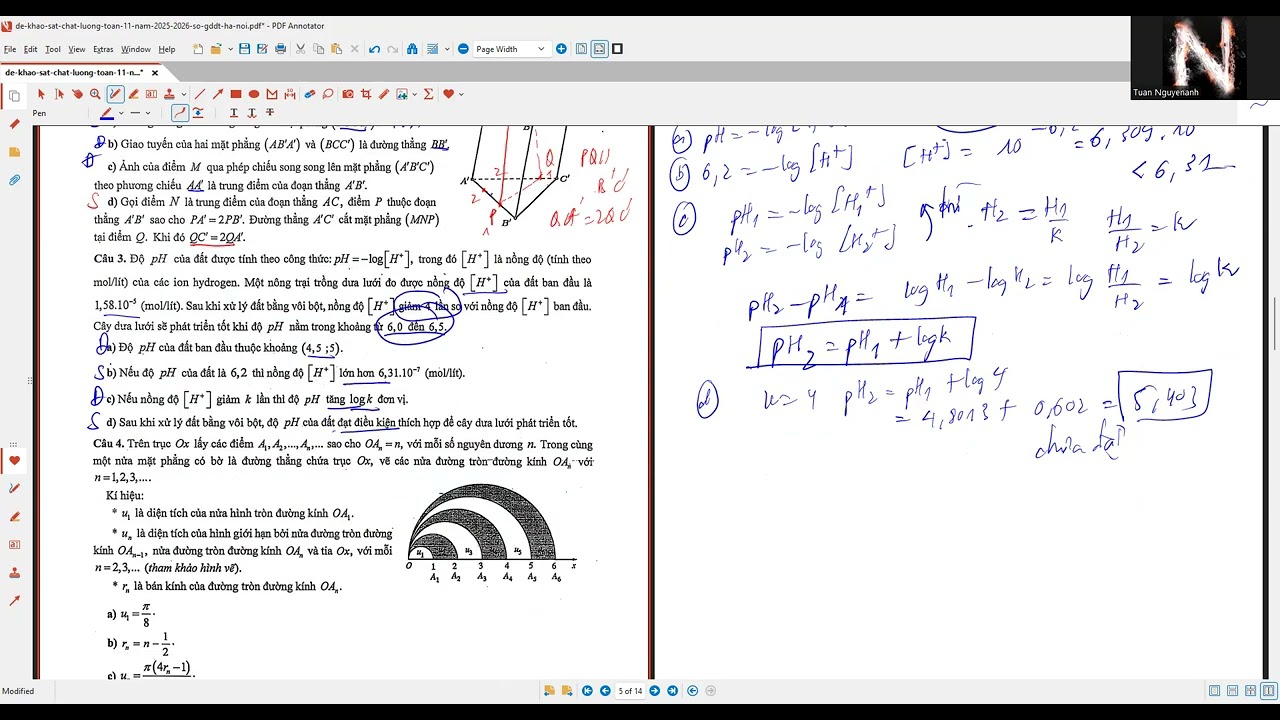Click the Formula sigma tool

click(x=428, y=94)
